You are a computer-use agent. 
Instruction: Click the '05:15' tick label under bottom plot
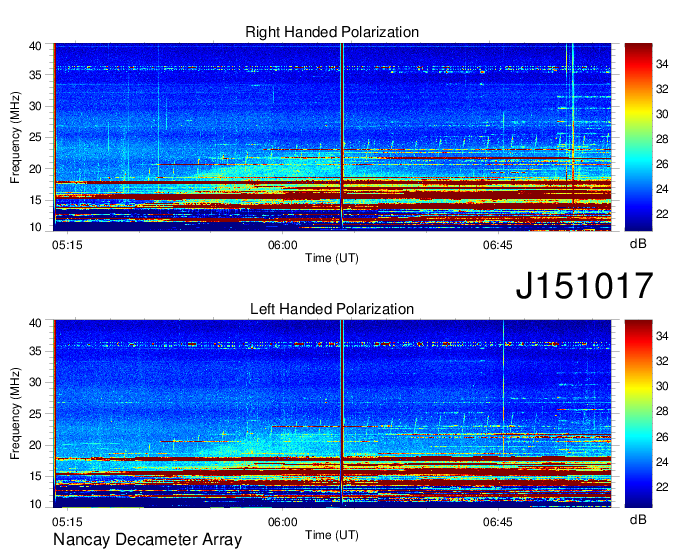(x=67, y=522)
